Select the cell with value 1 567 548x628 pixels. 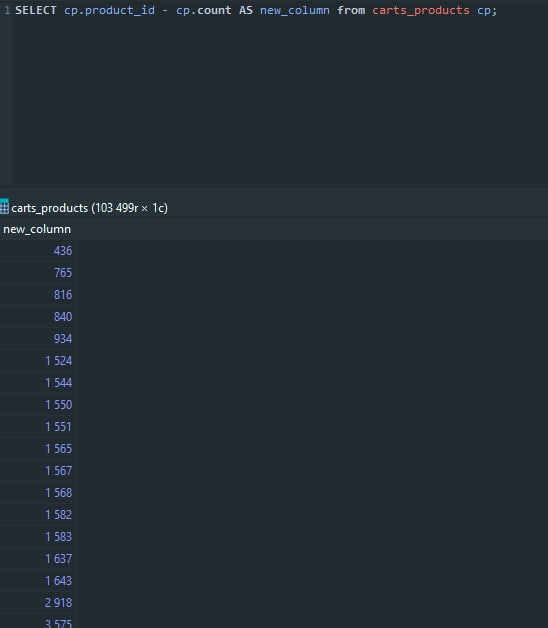[x=38, y=471]
